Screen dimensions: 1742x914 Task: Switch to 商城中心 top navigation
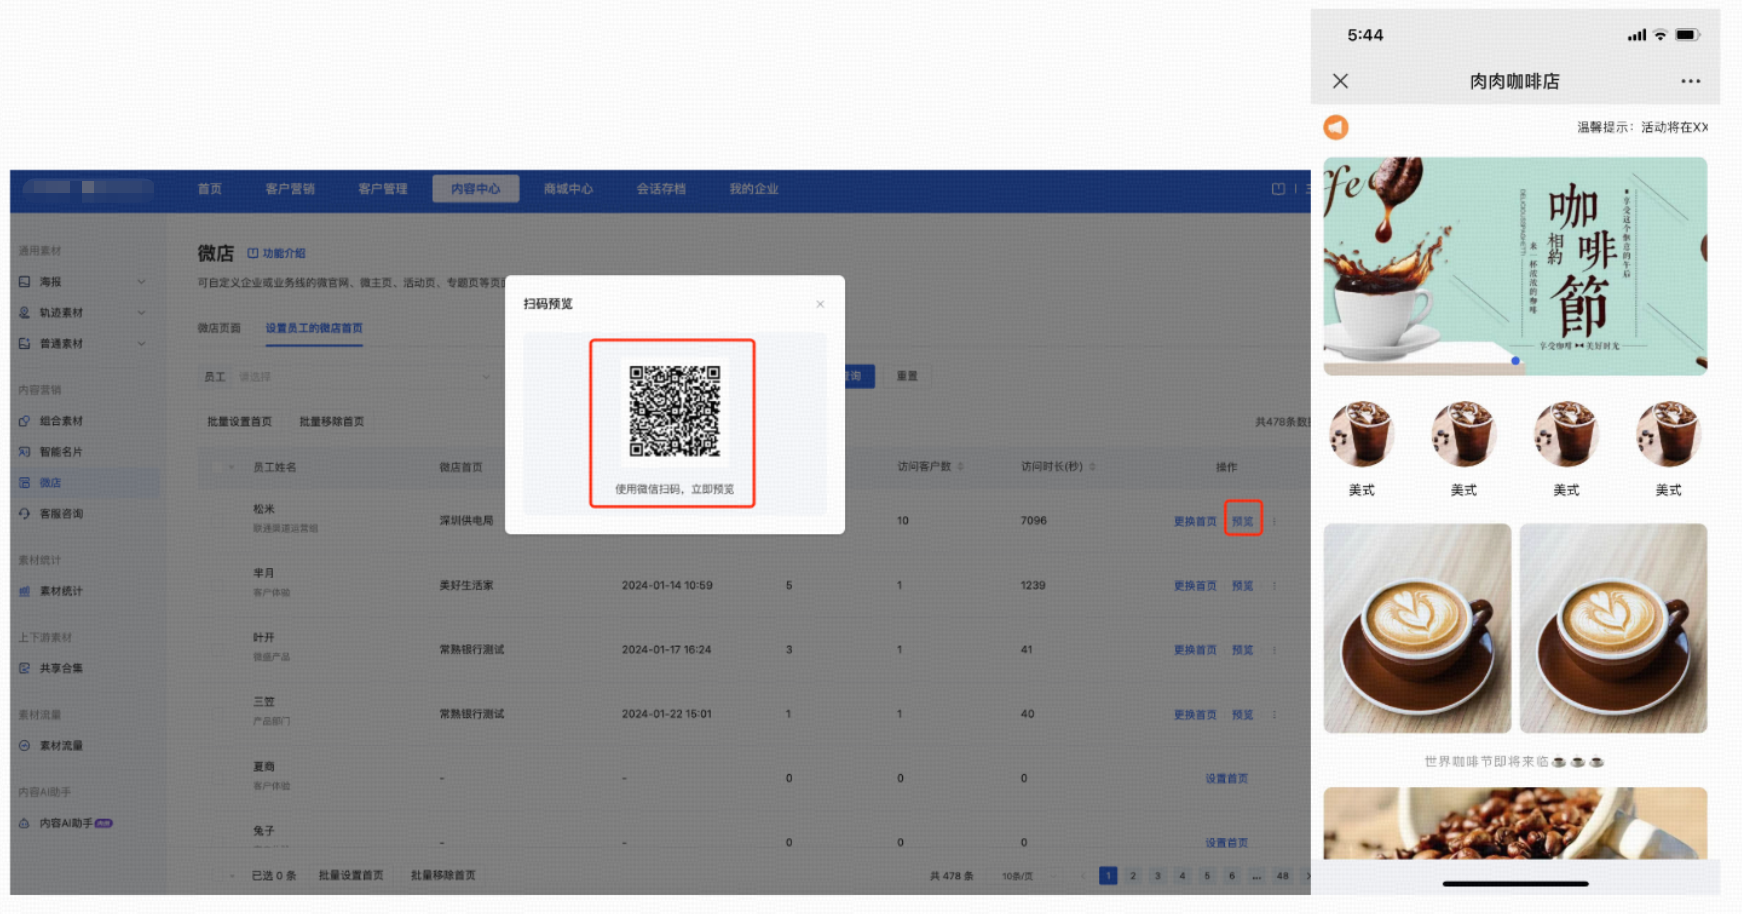point(568,189)
